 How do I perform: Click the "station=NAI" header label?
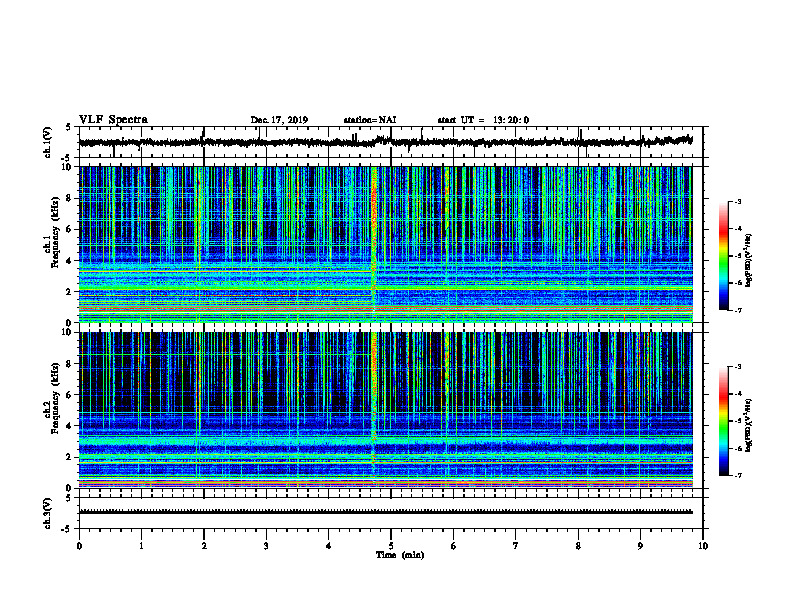370,120
